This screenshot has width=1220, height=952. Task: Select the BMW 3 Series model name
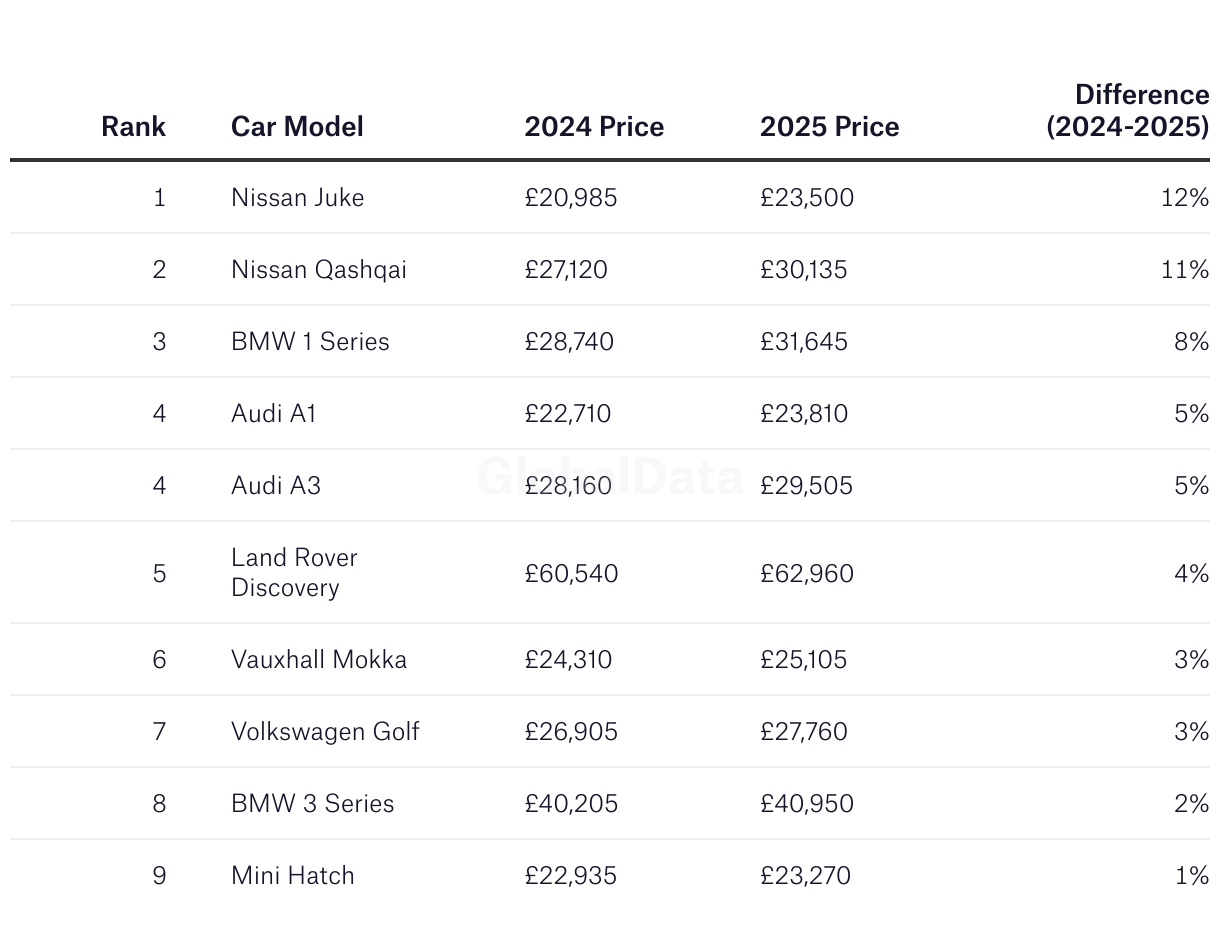(312, 804)
